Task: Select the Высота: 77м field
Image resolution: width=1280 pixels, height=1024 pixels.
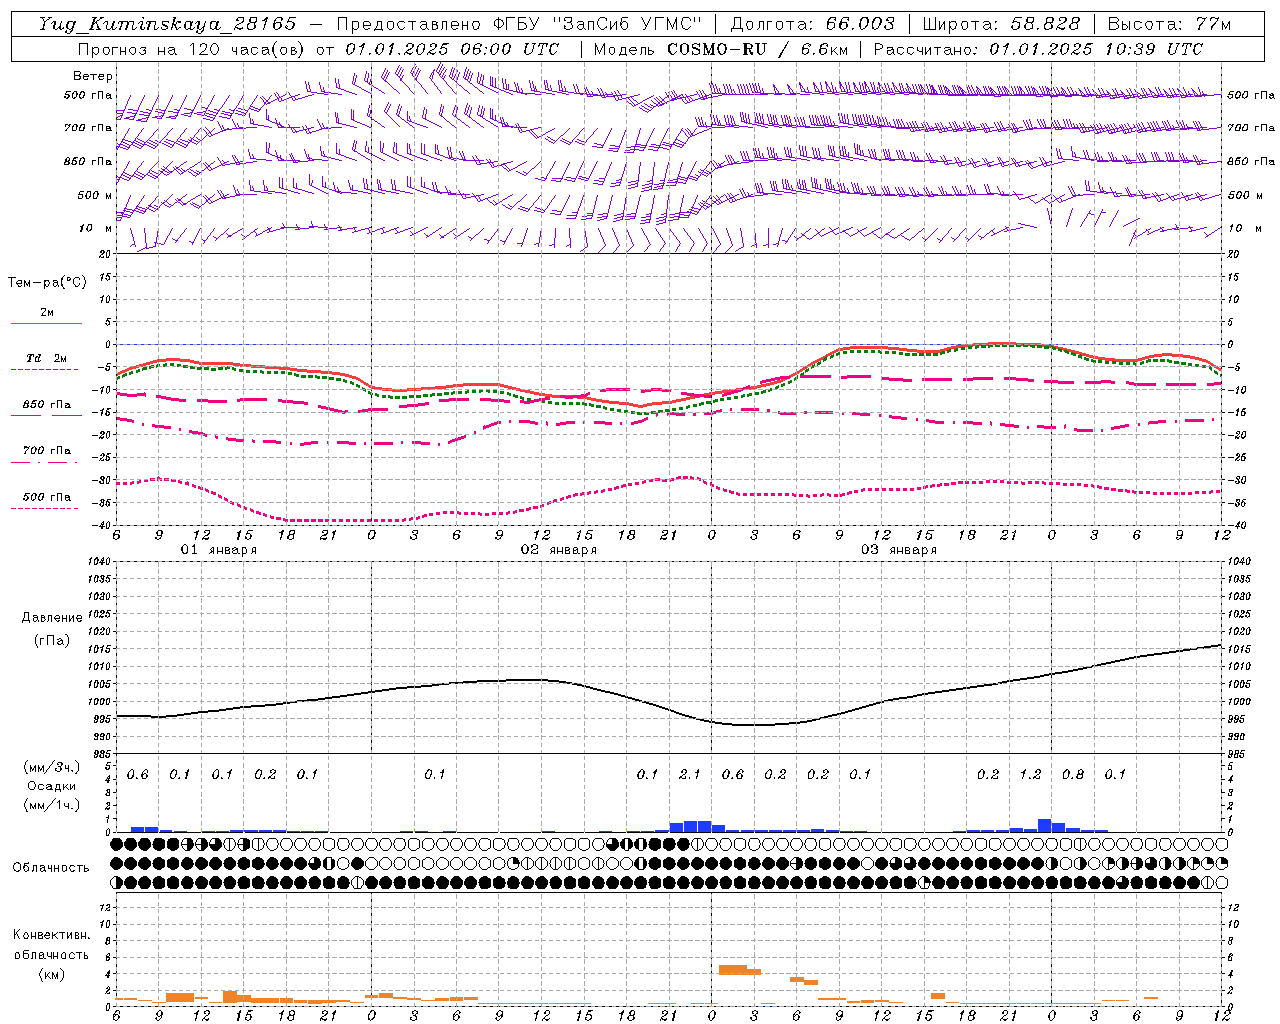Action: [x=1169, y=24]
